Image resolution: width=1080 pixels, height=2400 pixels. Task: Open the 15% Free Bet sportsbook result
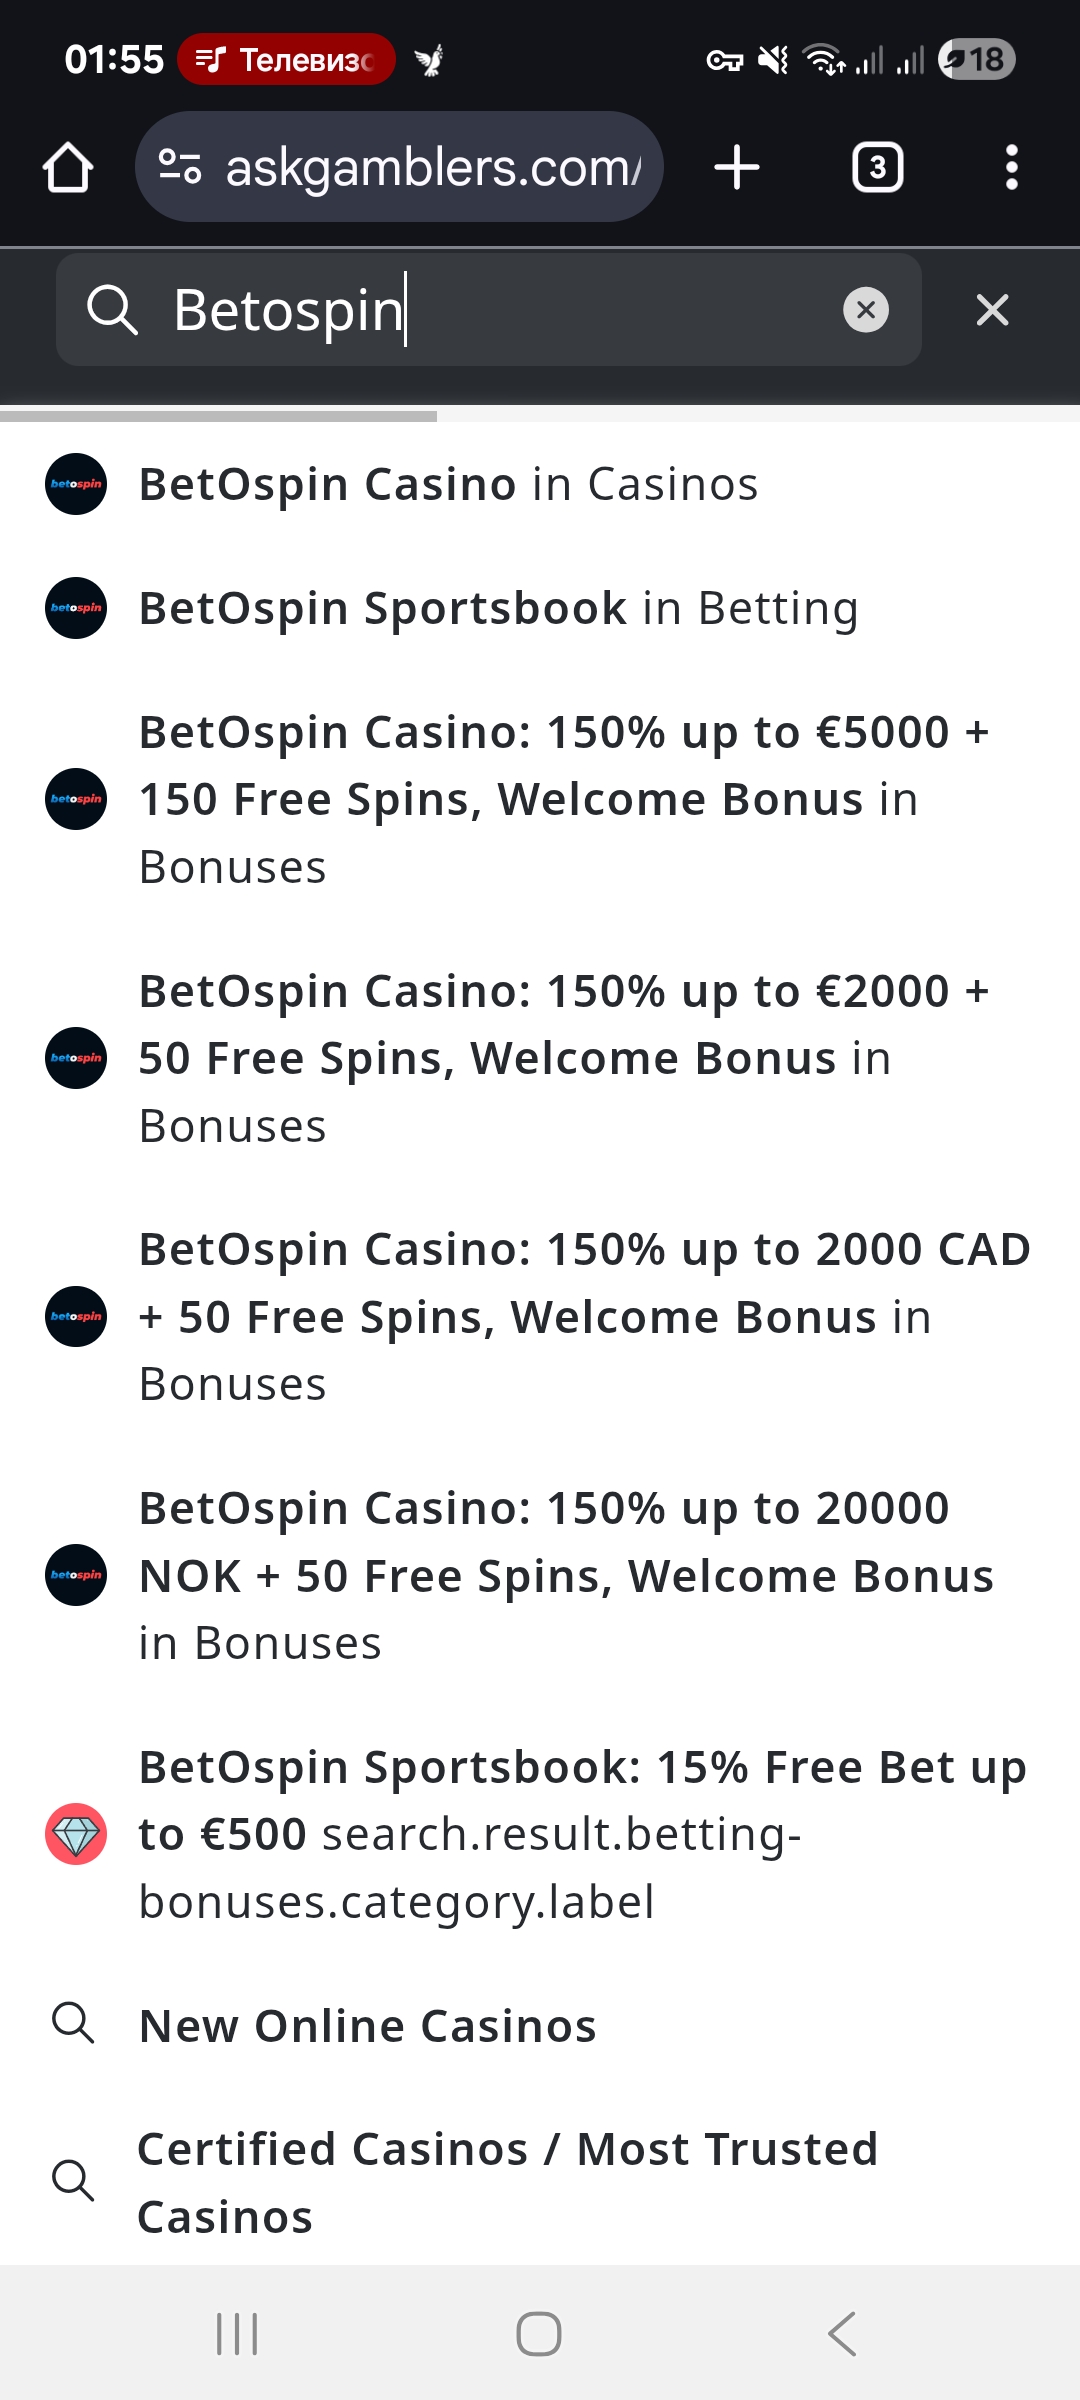pos(580,1834)
